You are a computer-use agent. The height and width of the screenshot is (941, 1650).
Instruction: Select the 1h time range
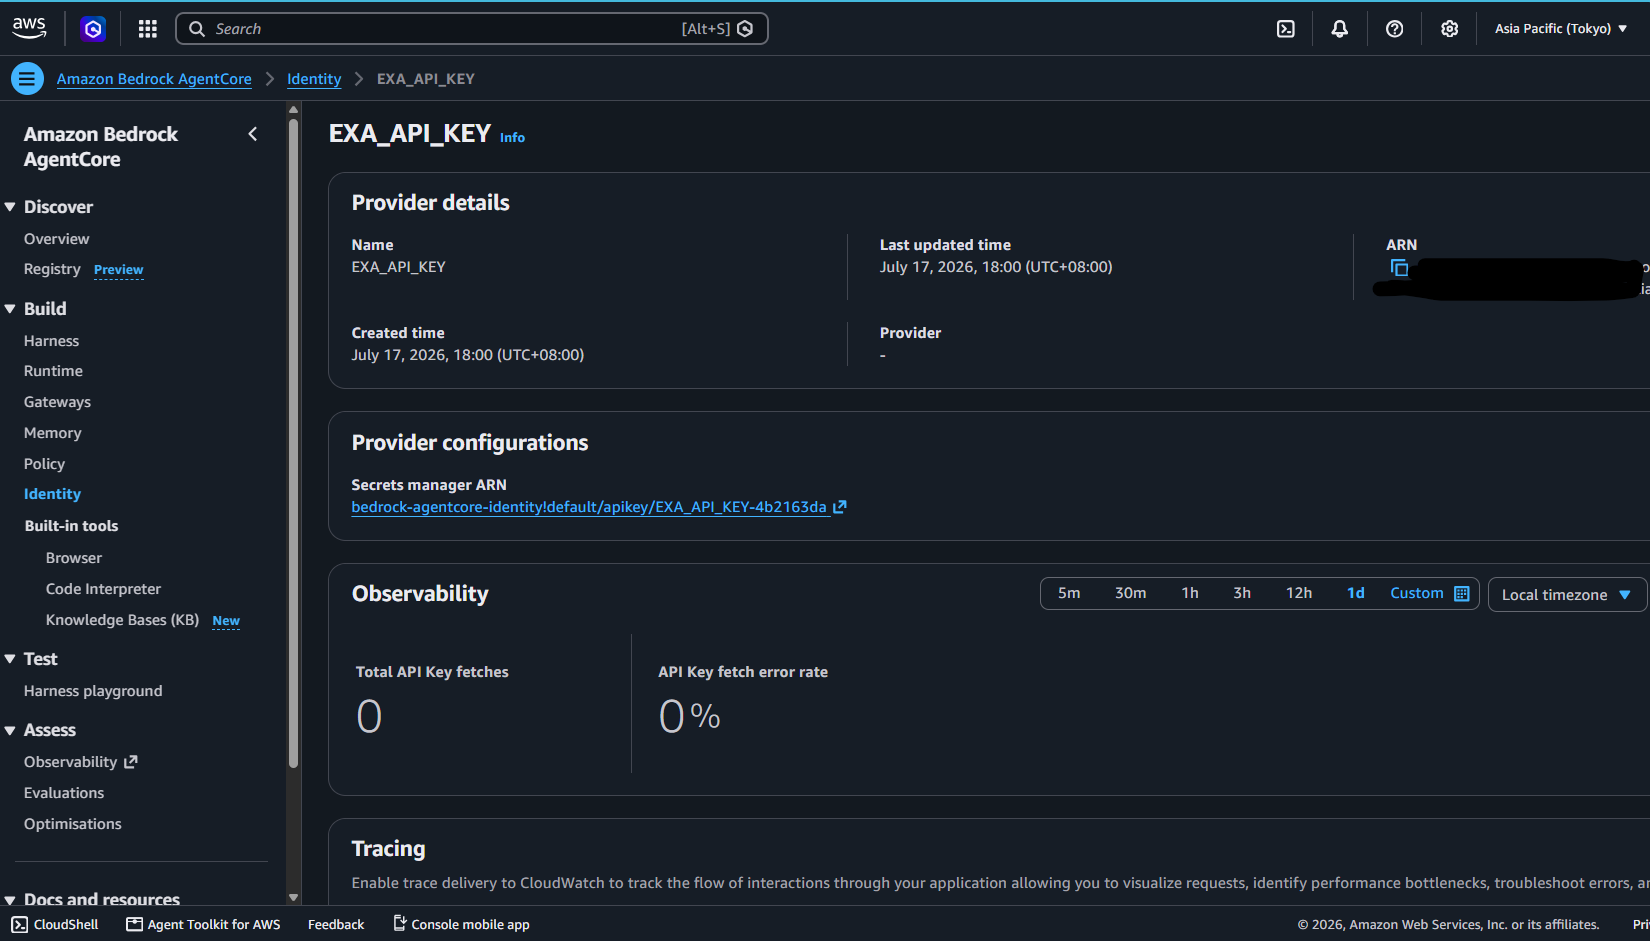tap(1190, 593)
